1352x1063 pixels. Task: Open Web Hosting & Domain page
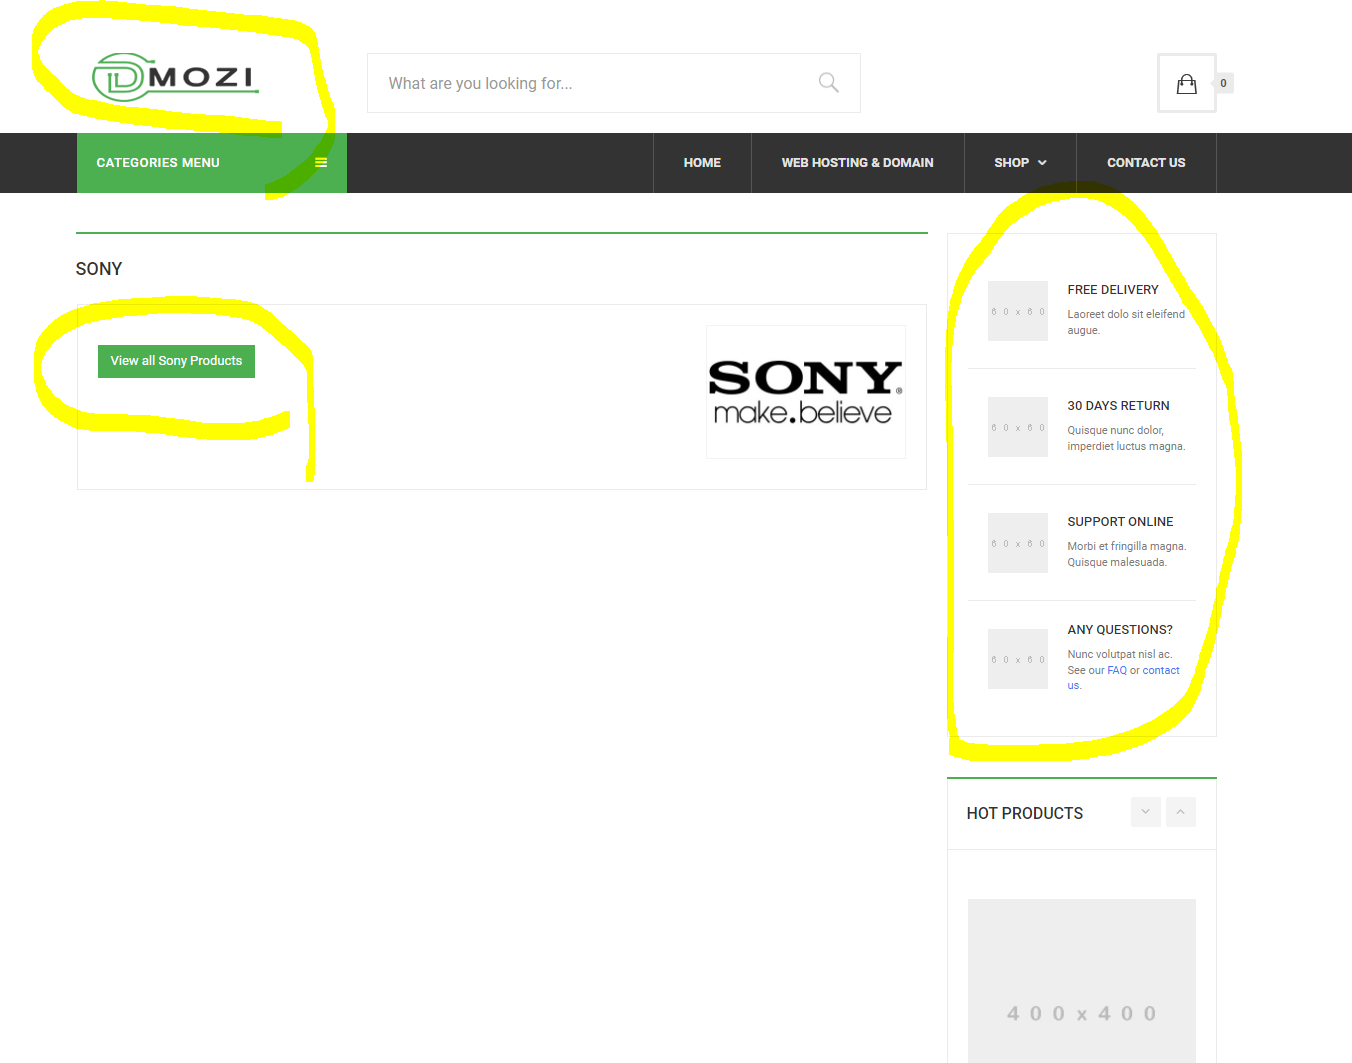(x=858, y=163)
